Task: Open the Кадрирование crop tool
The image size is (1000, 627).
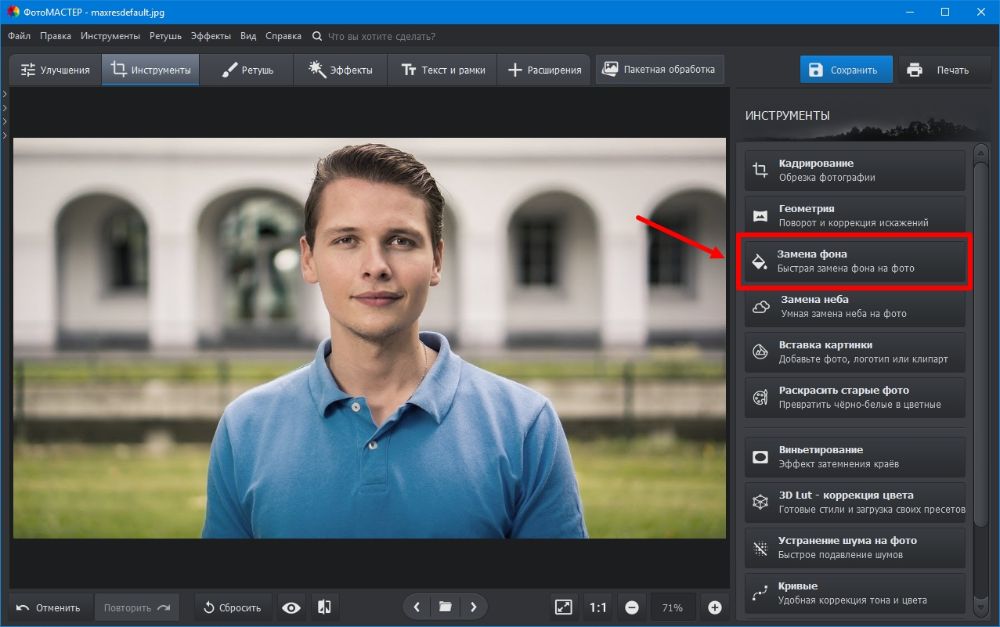Action: [855, 170]
